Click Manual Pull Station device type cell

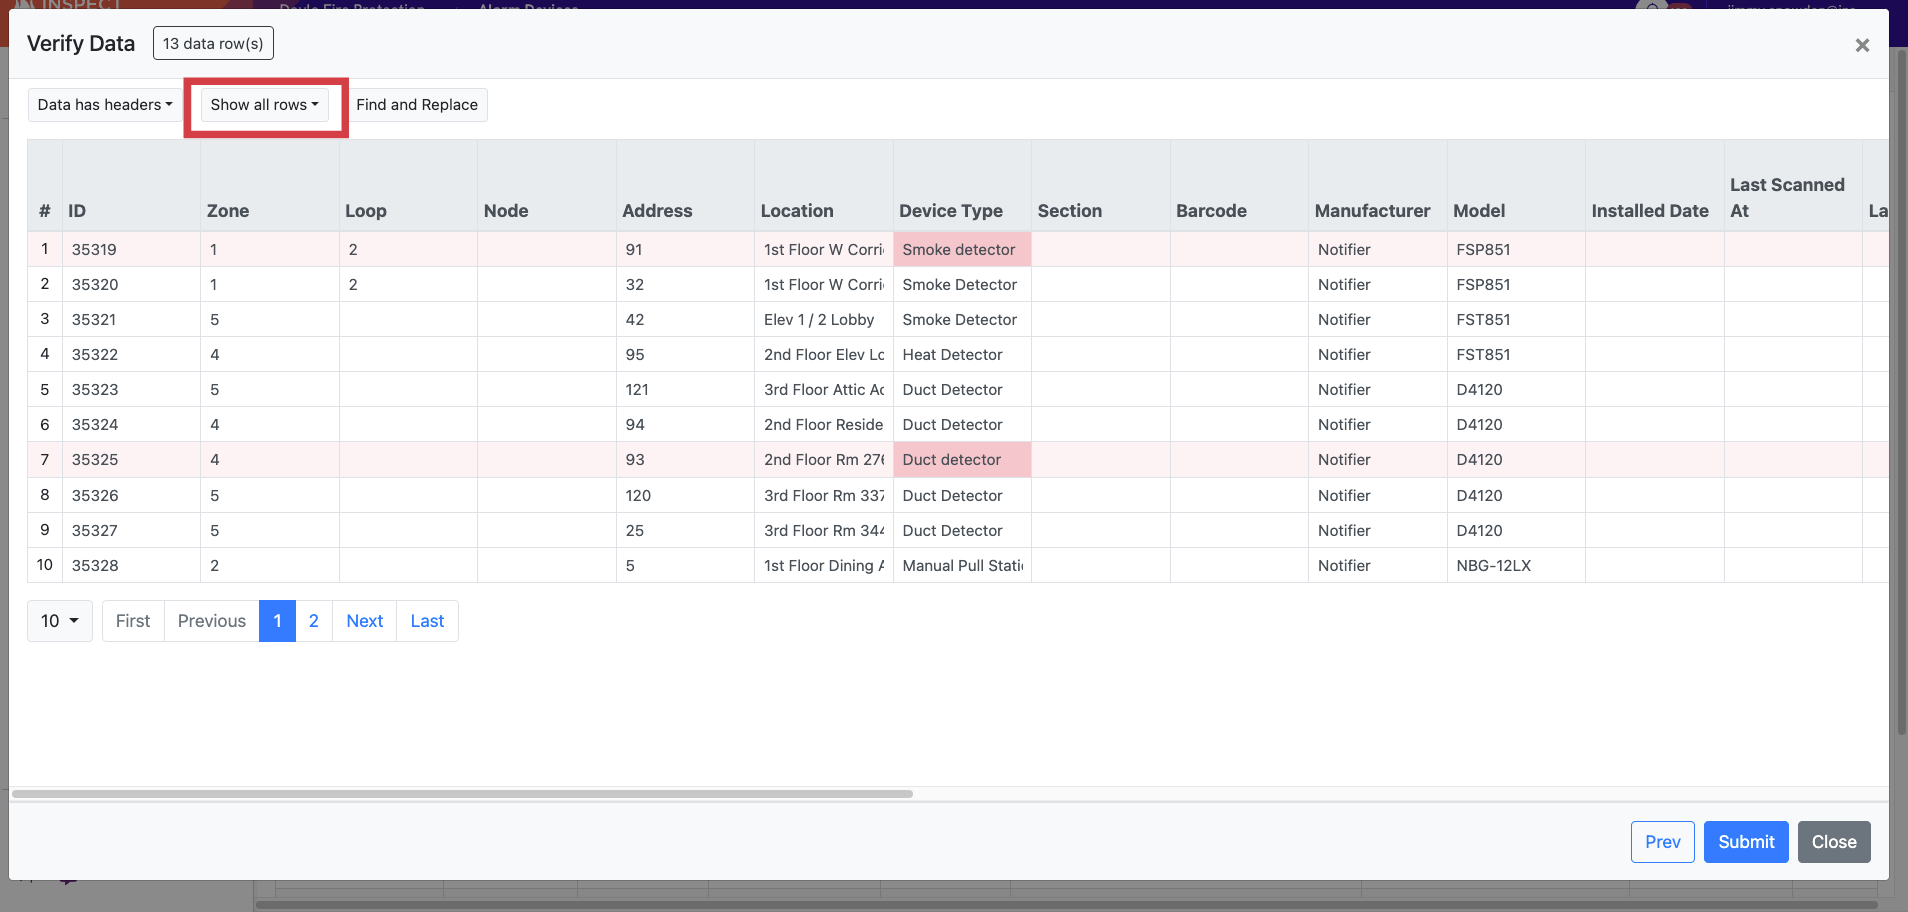click(x=962, y=566)
